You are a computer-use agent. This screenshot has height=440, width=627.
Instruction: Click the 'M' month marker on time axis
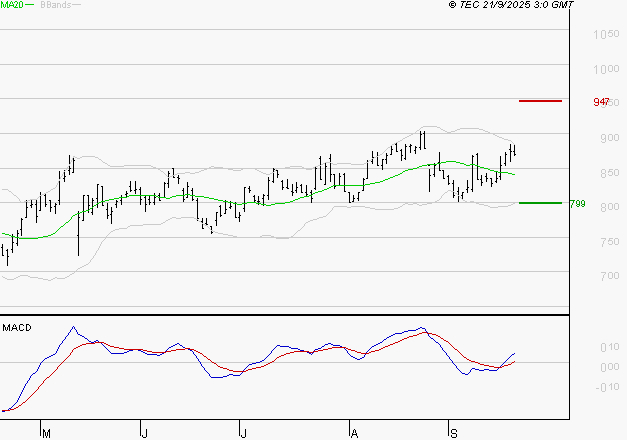[45, 432]
